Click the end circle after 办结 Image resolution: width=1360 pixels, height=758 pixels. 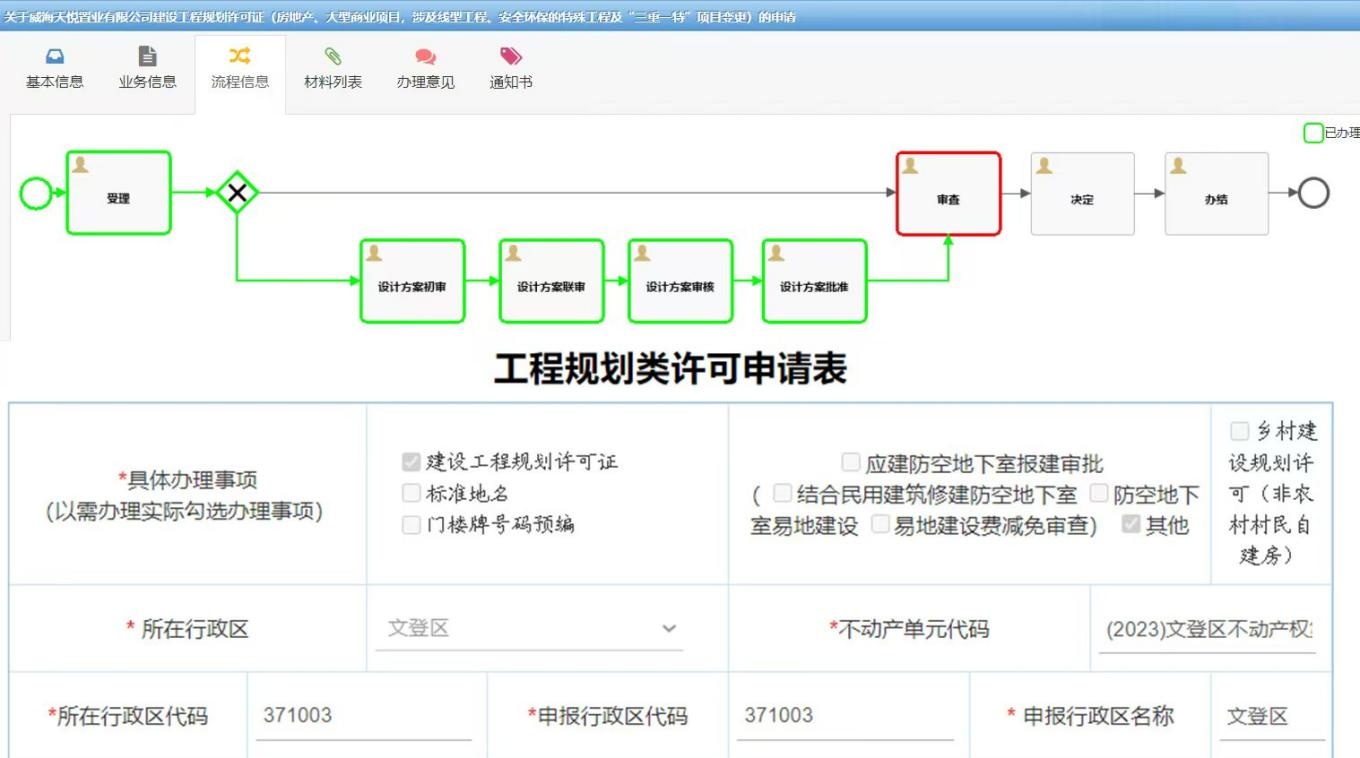[x=1313, y=193]
